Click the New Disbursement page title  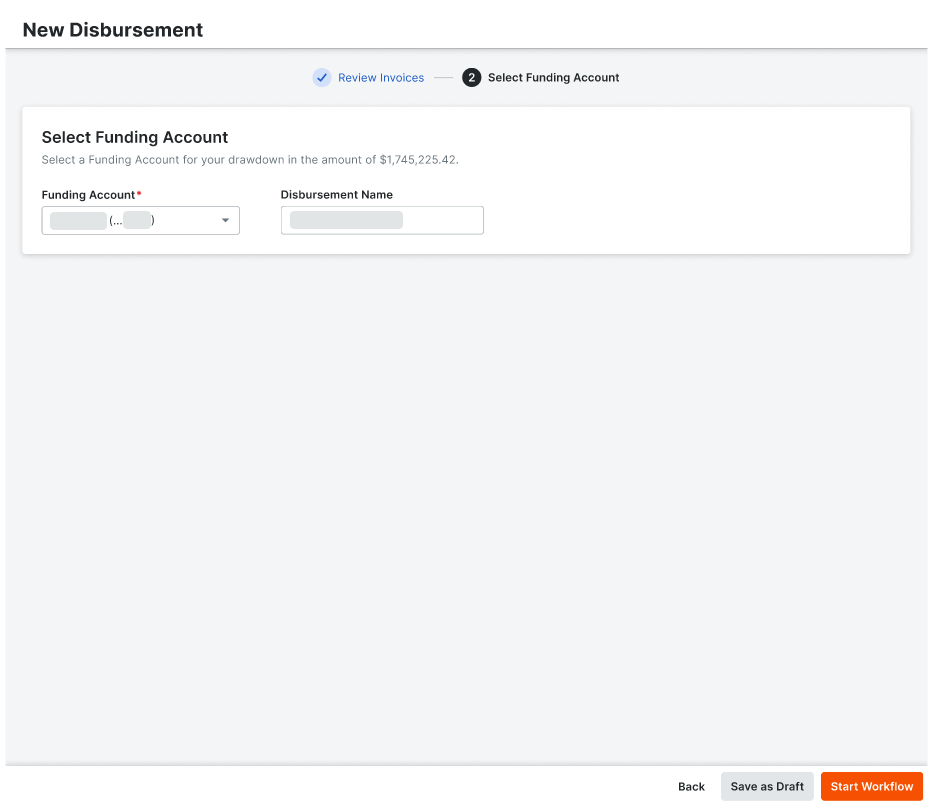(x=113, y=30)
